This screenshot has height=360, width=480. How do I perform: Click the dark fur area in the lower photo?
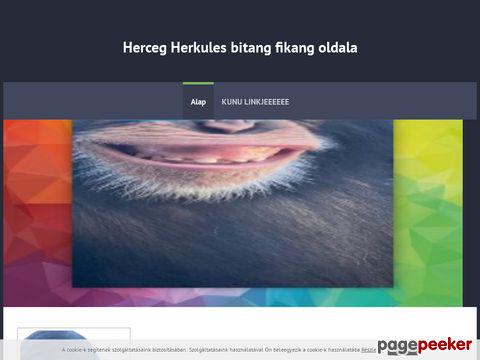pos(232,250)
